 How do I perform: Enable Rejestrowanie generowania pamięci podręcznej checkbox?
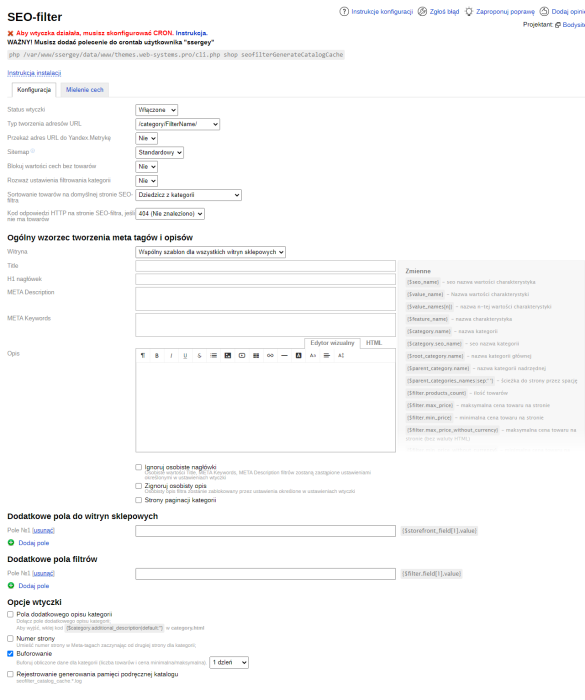click(10, 674)
